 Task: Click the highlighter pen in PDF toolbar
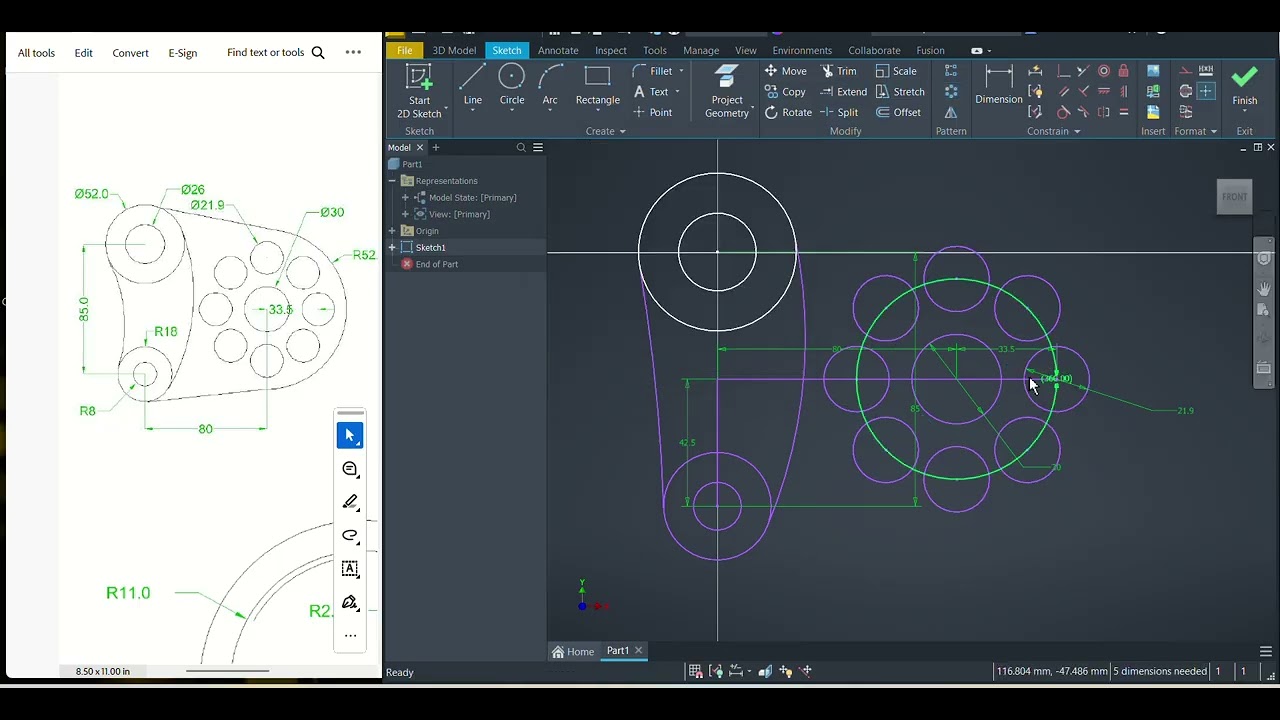350,502
